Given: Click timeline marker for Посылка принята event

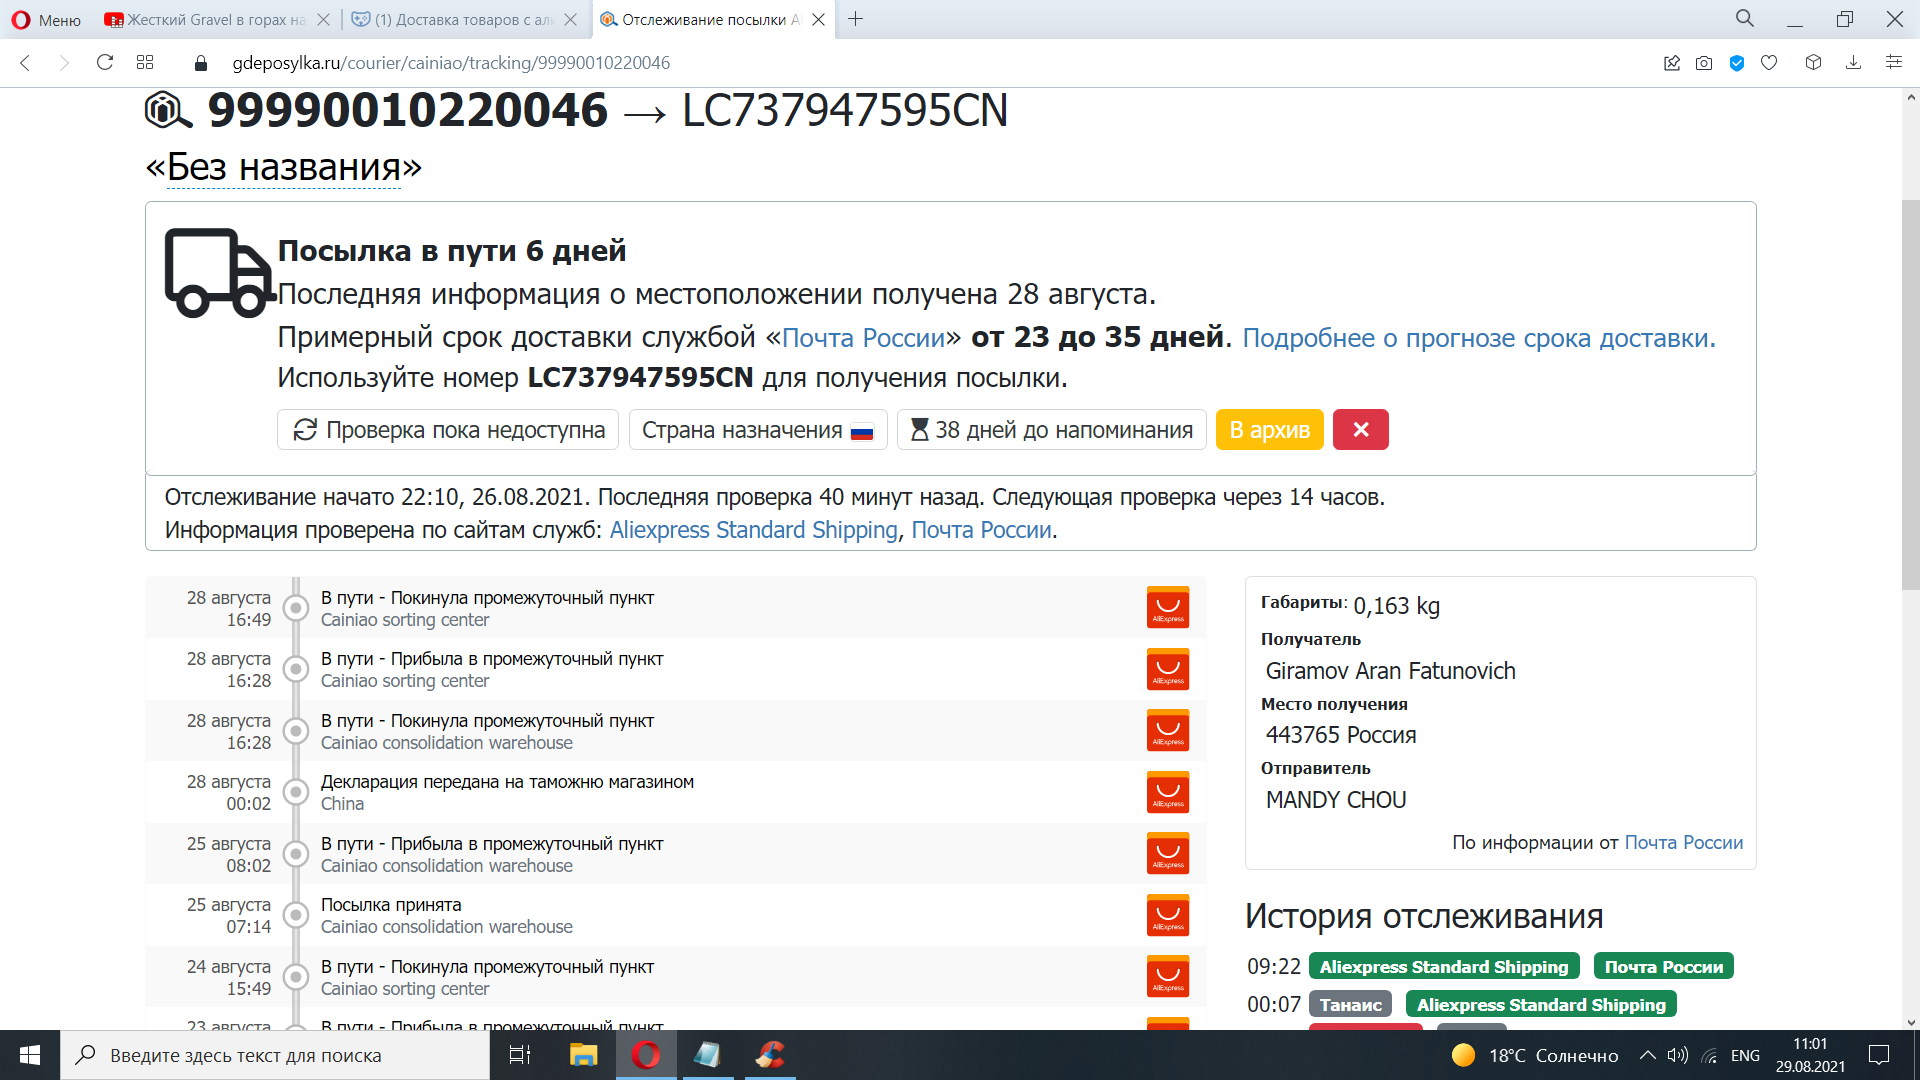Looking at the screenshot, I should coord(296,915).
